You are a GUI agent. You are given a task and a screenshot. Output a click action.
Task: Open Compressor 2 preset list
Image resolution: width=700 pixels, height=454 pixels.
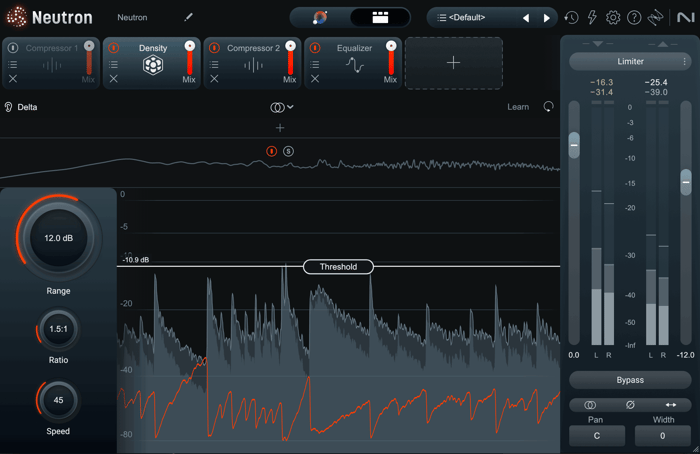pyautogui.click(x=214, y=65)
